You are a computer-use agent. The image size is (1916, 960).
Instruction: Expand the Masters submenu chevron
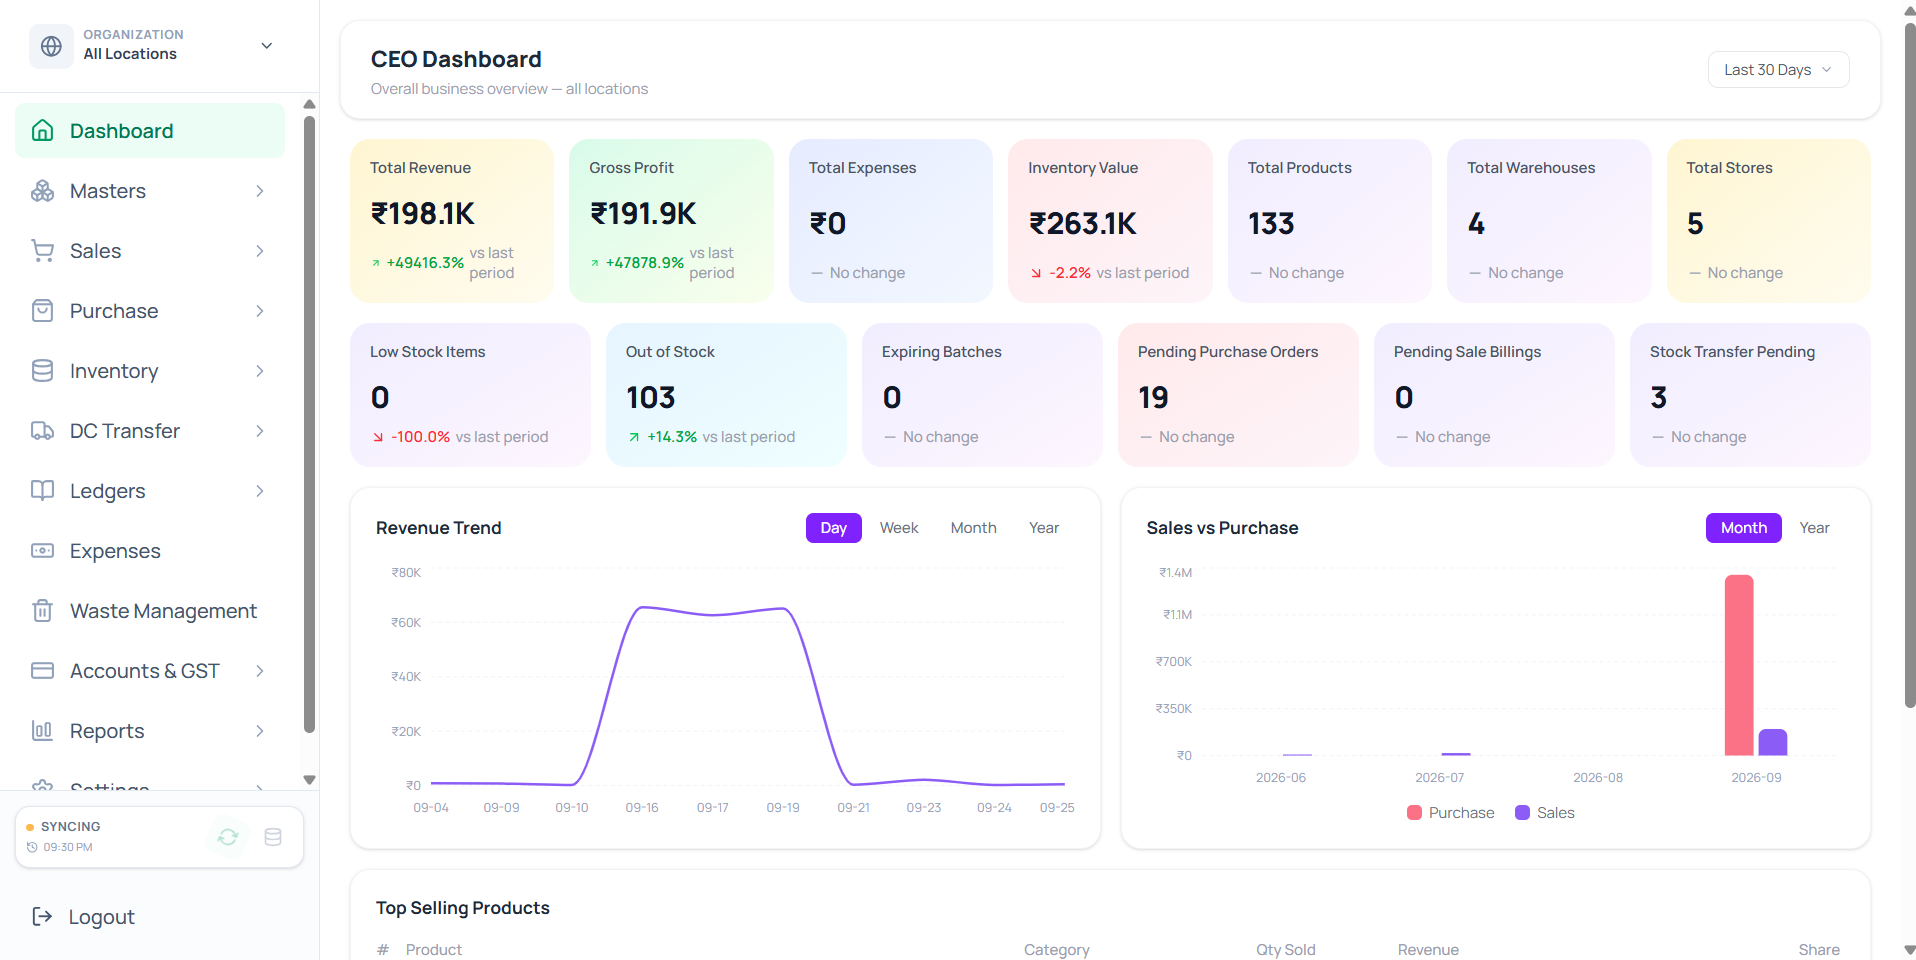[x=260, y=191]
